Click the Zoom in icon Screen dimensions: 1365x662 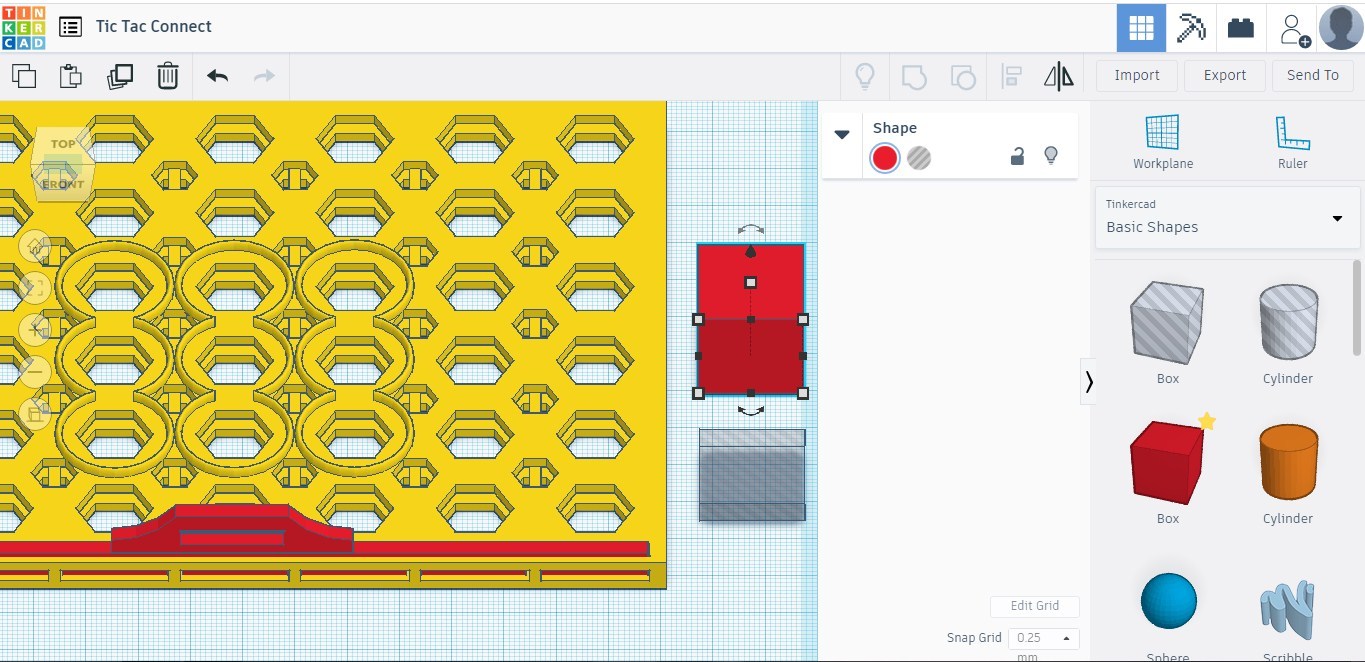point(35,329)
